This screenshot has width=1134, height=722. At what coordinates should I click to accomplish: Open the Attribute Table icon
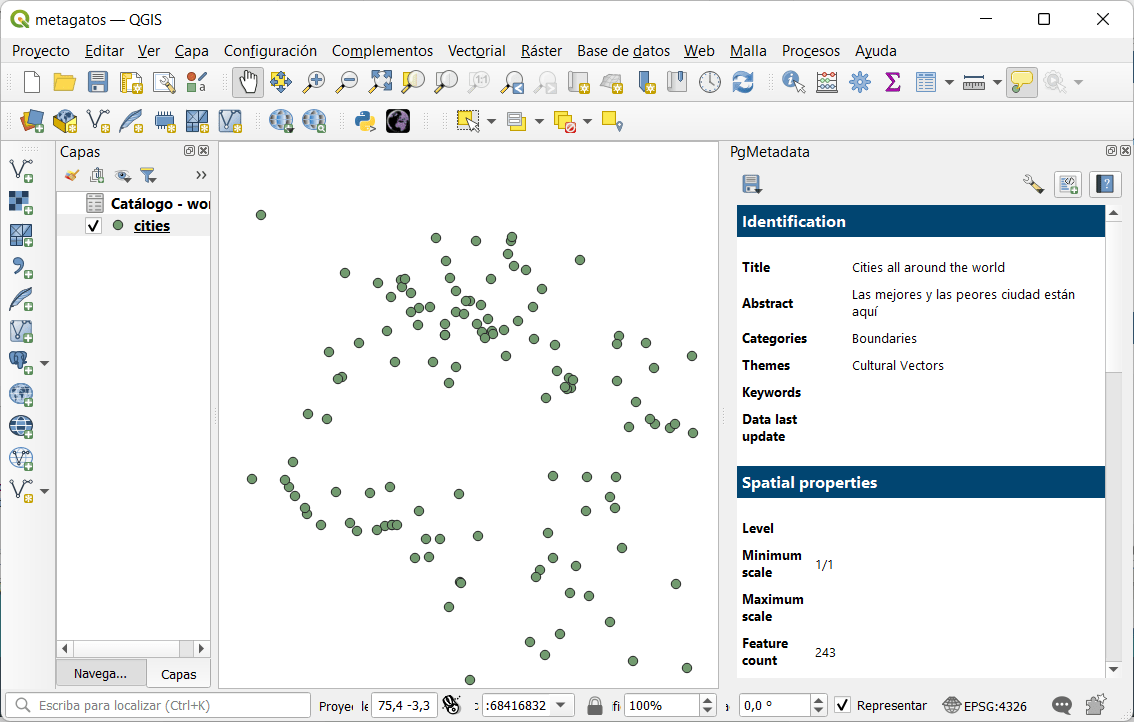point(925,82)
